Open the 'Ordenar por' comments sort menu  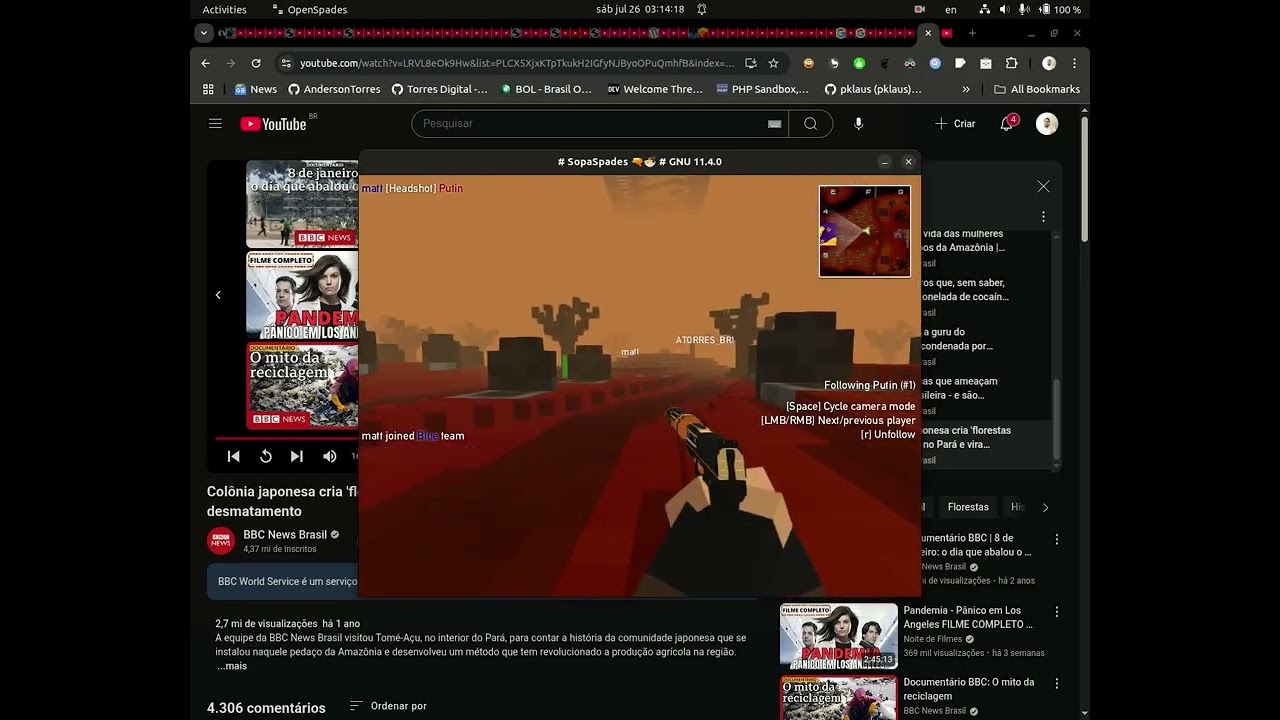pyautogui.click(x=388, y=706)
